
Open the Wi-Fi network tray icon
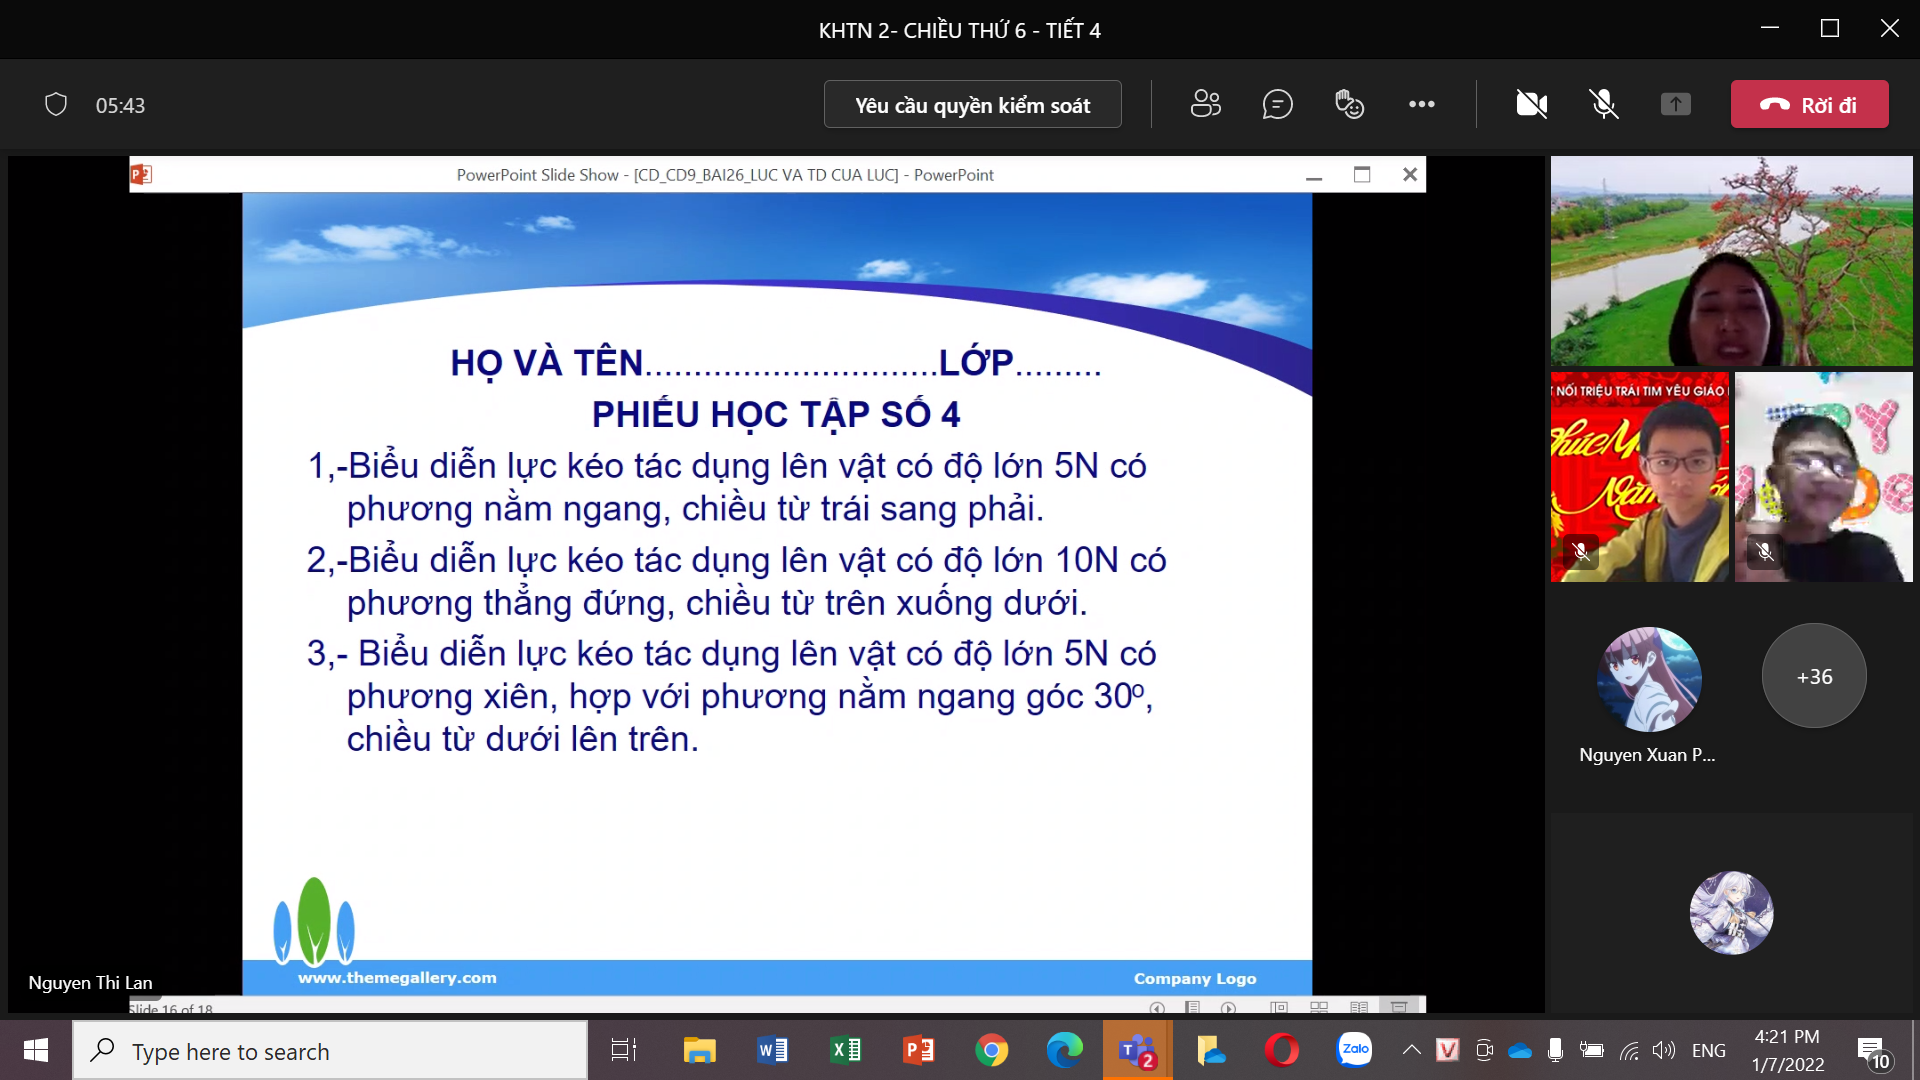click(x=1629, y=1050)
